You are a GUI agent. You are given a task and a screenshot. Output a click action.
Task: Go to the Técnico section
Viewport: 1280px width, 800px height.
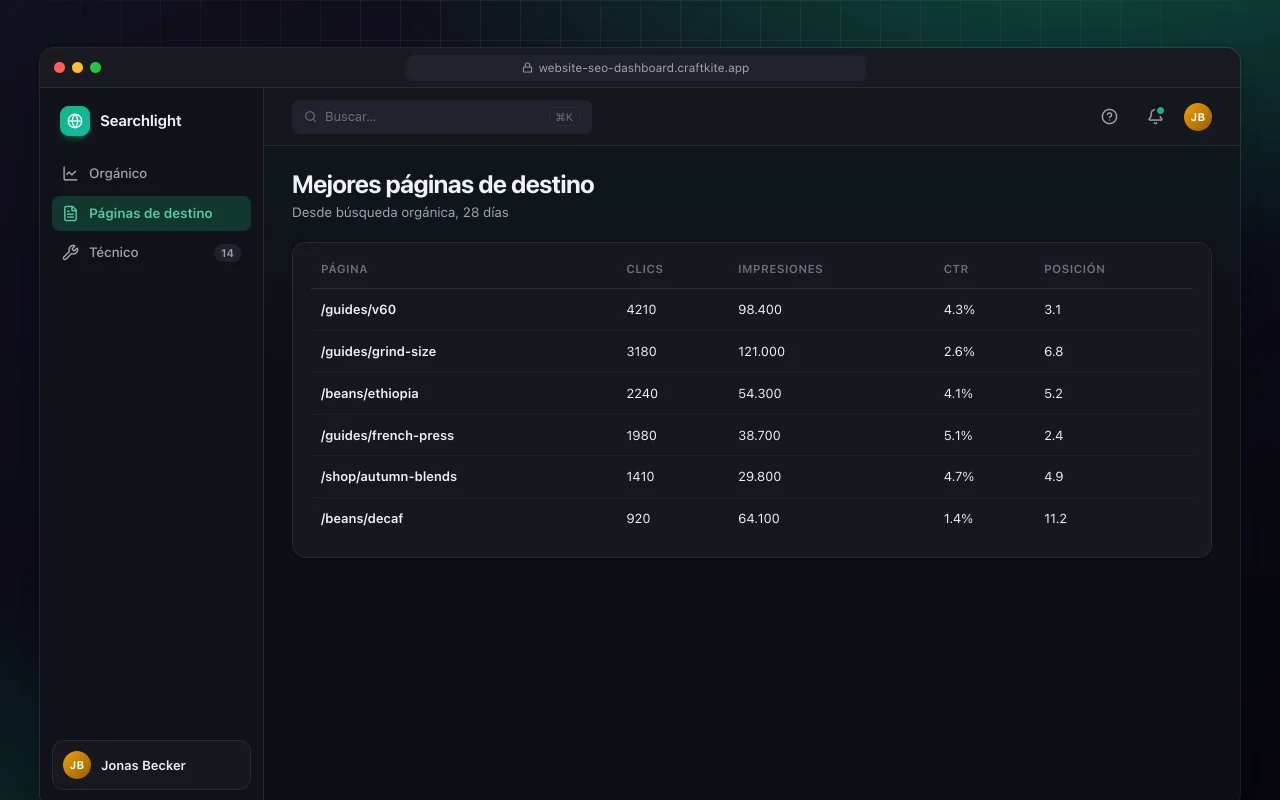[151, 252]
